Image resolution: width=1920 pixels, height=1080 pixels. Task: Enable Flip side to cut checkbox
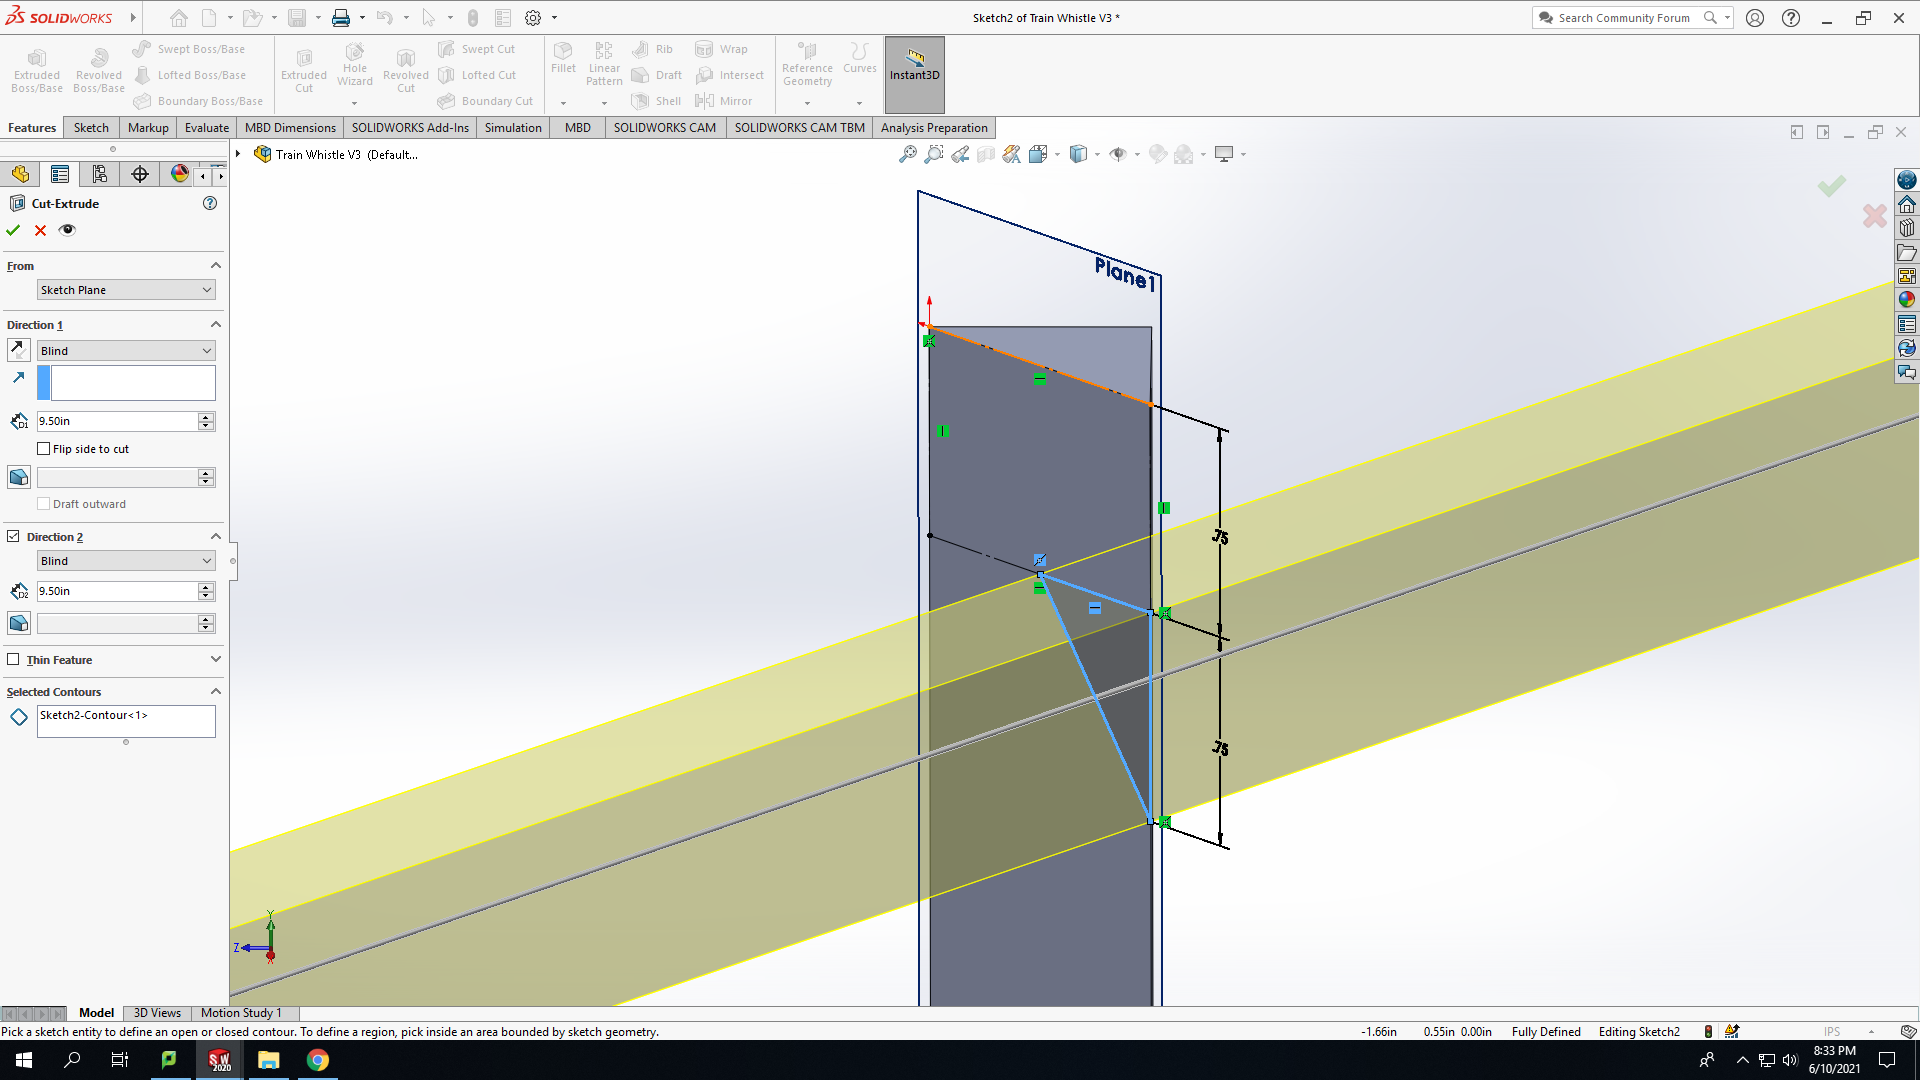tap(43, 449)
